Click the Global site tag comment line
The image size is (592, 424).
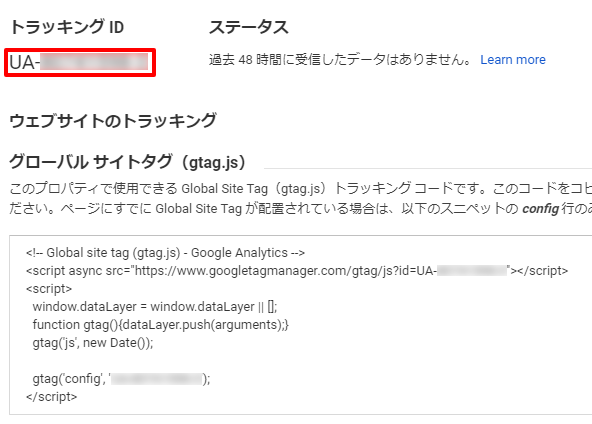tap(165, 253)
